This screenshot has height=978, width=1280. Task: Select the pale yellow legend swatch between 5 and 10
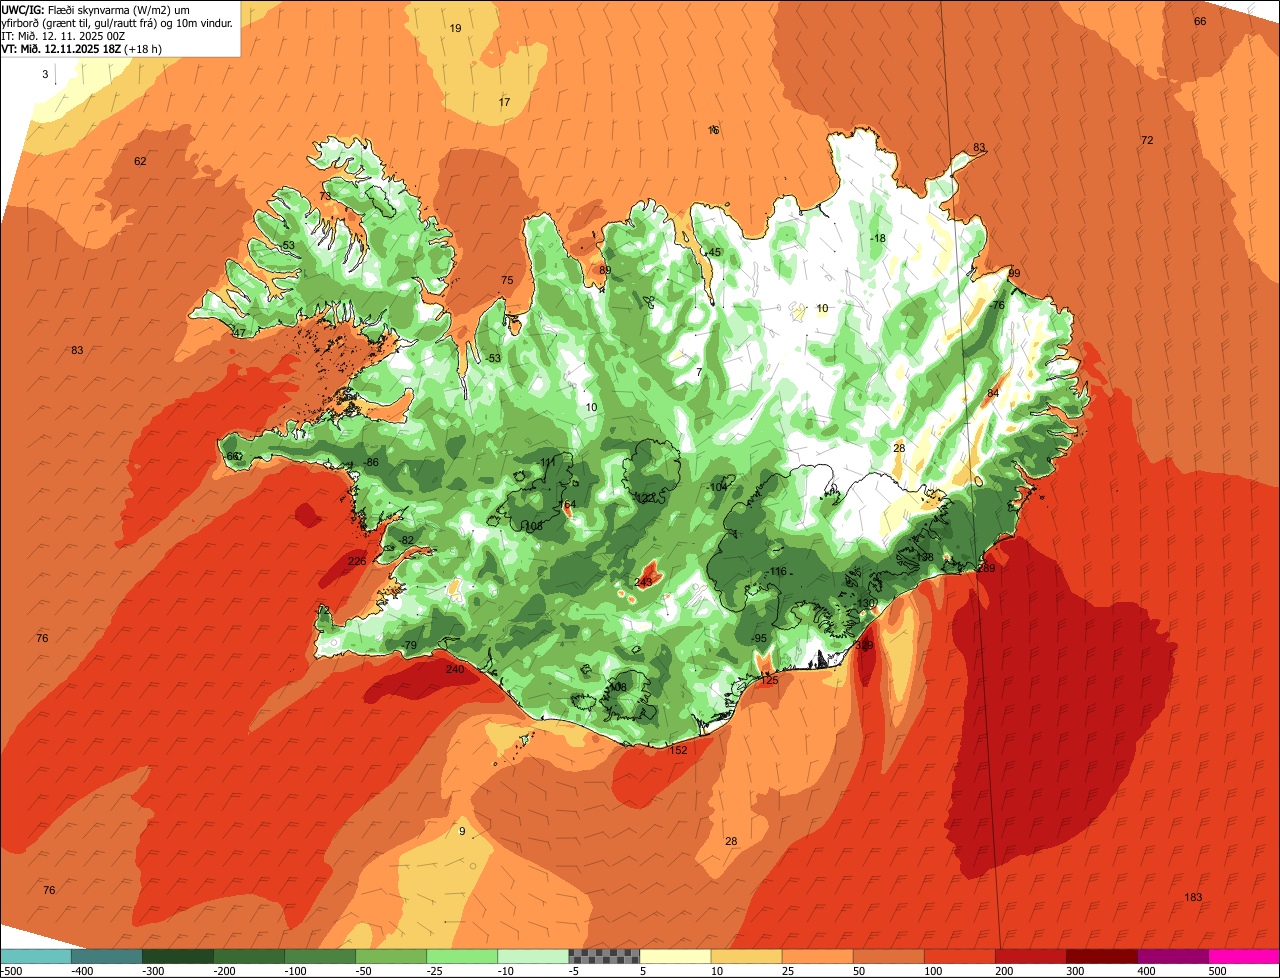click(675, 956)
